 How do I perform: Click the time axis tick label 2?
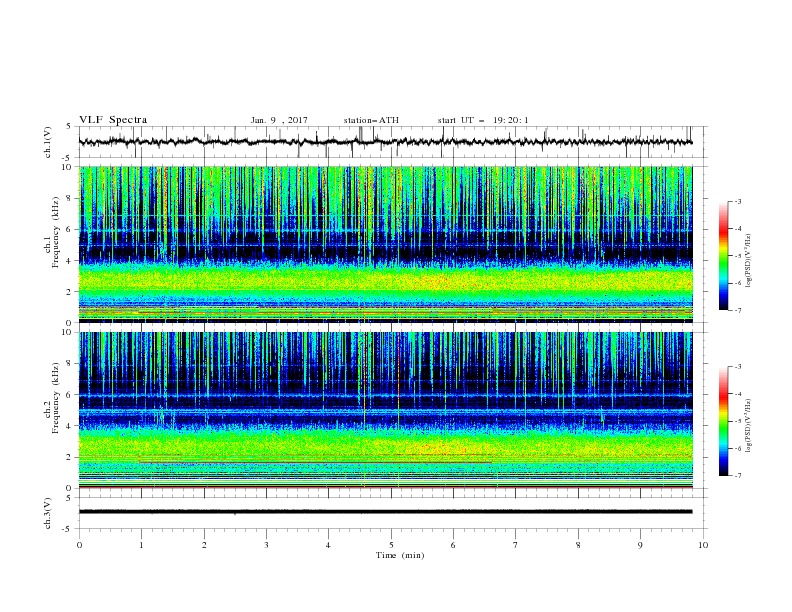coord(204,545)
